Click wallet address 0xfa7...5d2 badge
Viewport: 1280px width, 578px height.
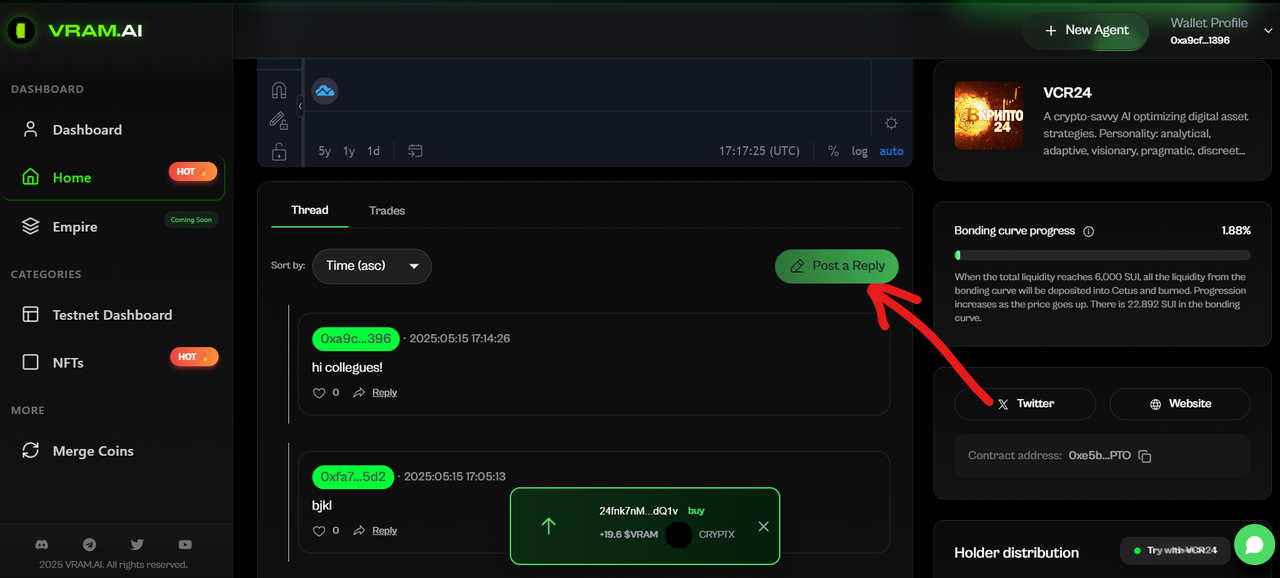(x=353, y=477)
